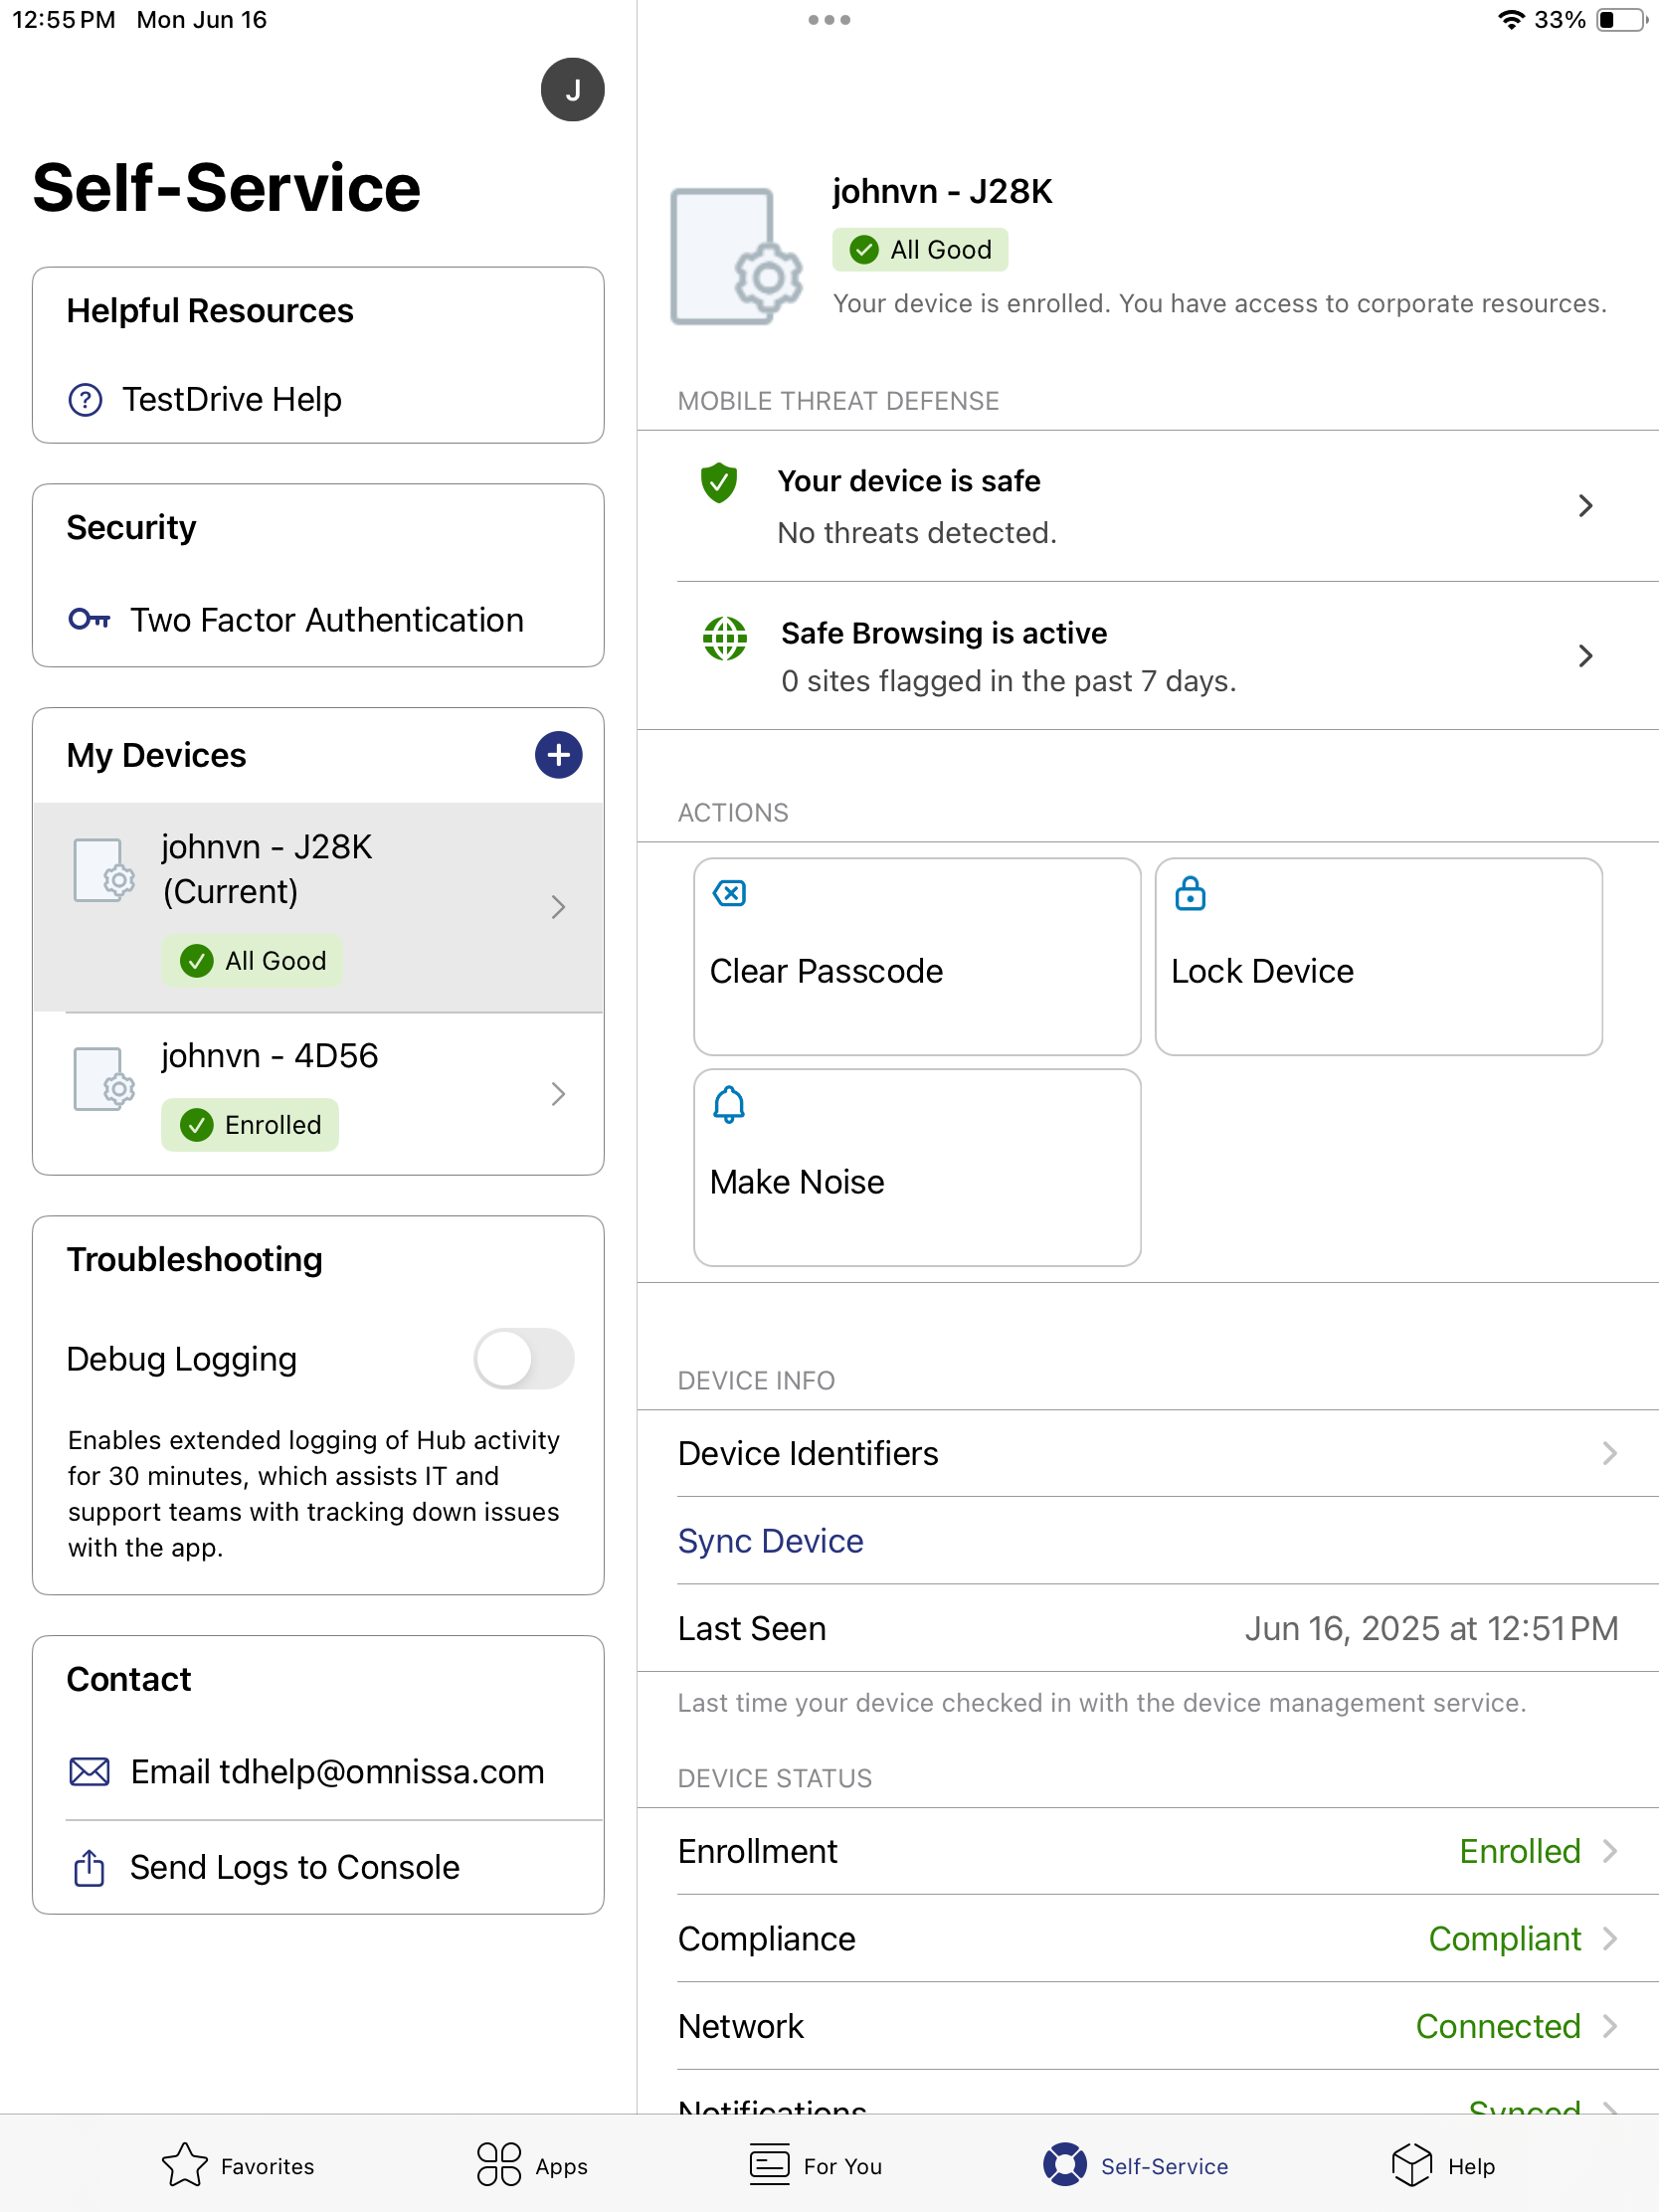1659x2212 pixels.
Task: Tap the TestDrive Help question icon
Action: click(85, 400)
